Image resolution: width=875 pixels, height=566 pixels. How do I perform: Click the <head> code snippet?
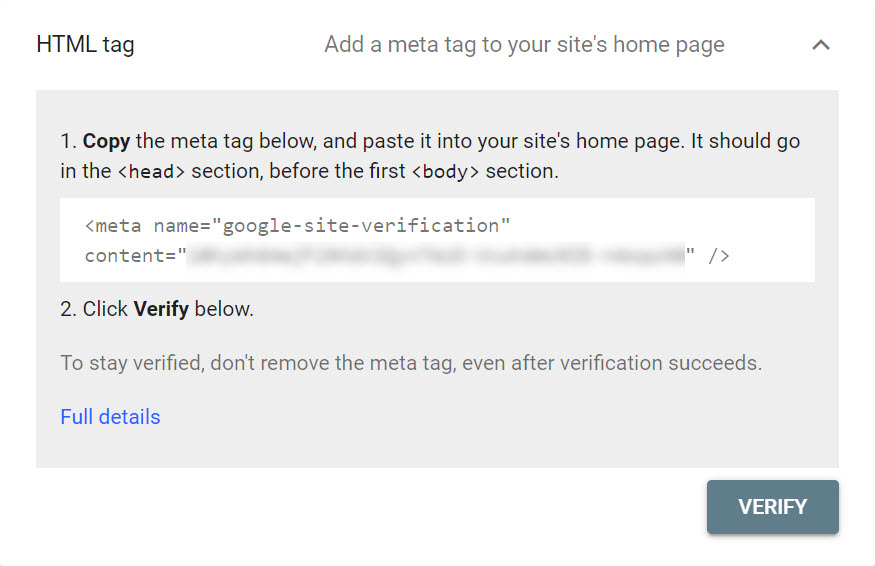pyautogui.click(x=151, y=171)
